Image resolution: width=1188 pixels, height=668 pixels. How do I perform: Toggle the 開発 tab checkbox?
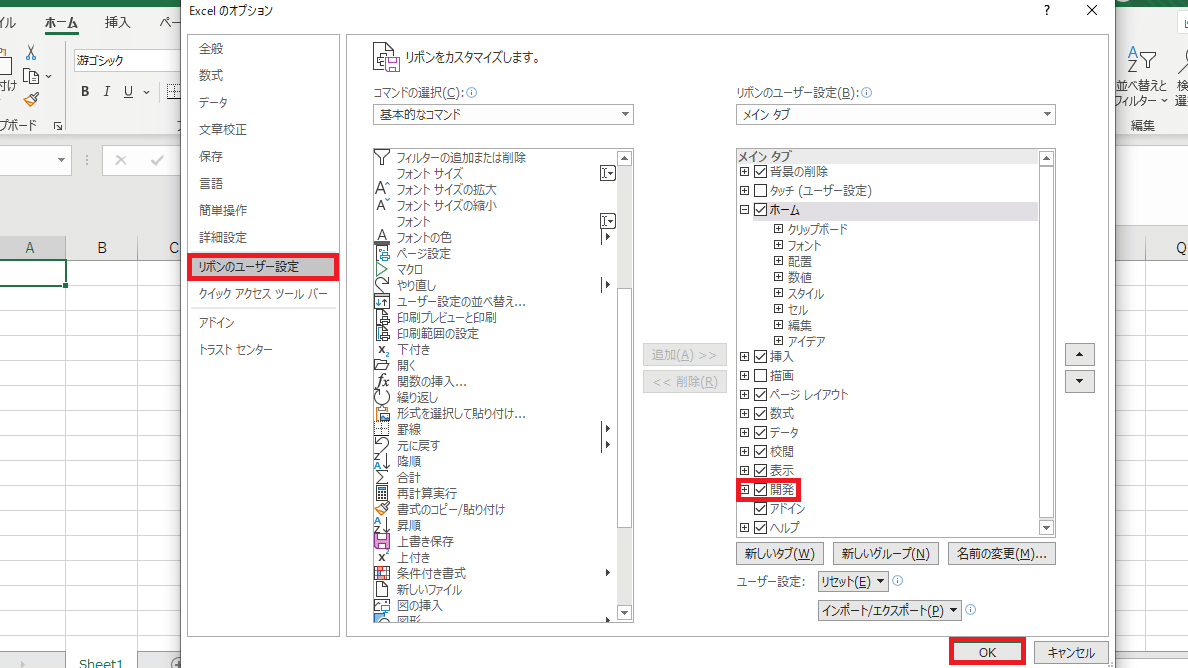[761, 490]
